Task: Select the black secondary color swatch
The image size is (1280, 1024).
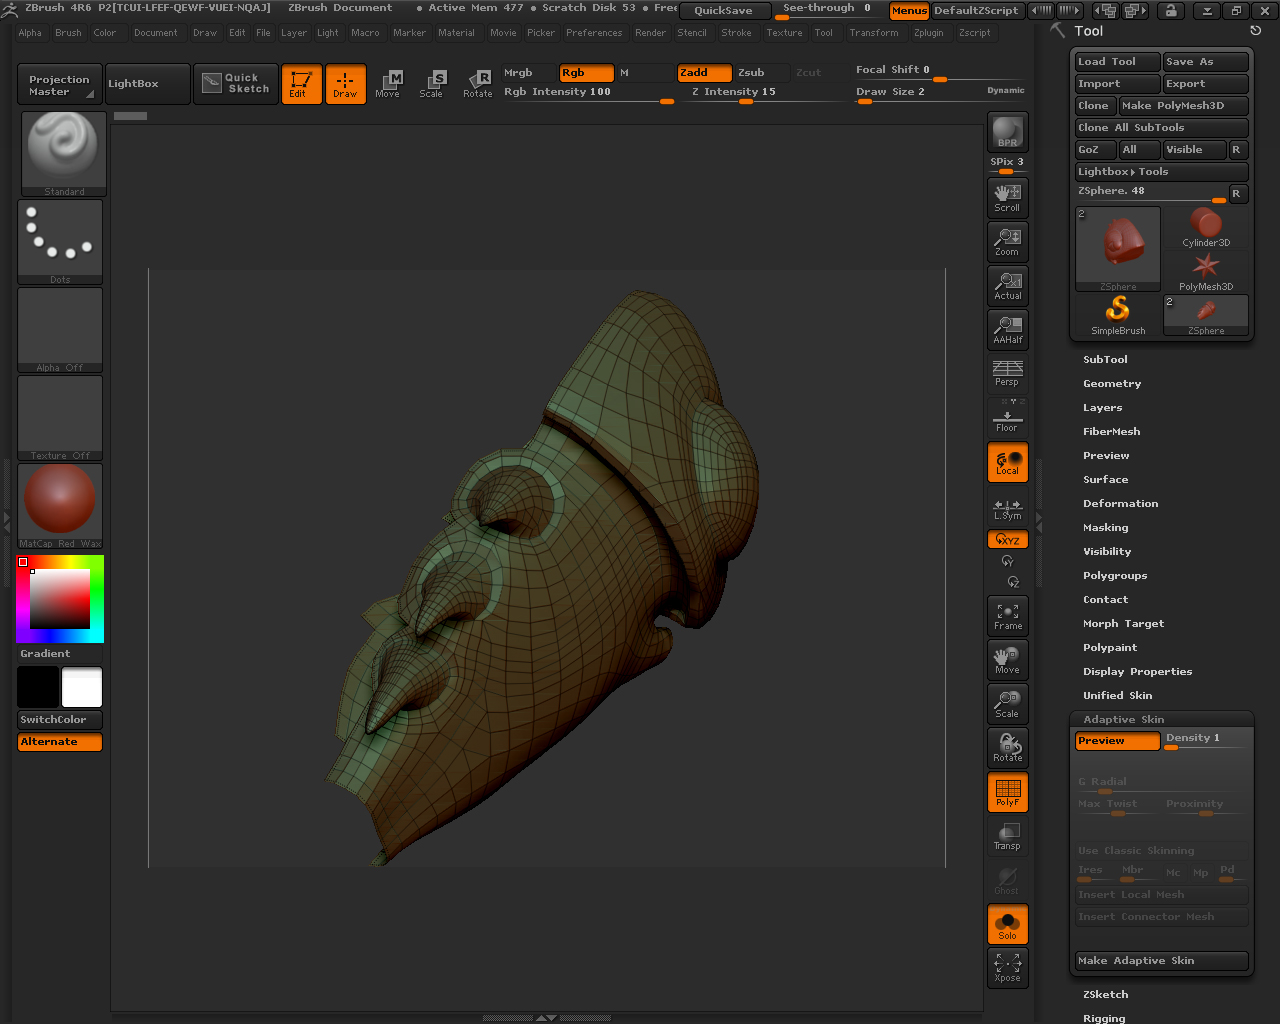Action: pyautogui.click(x=38, y=687)
